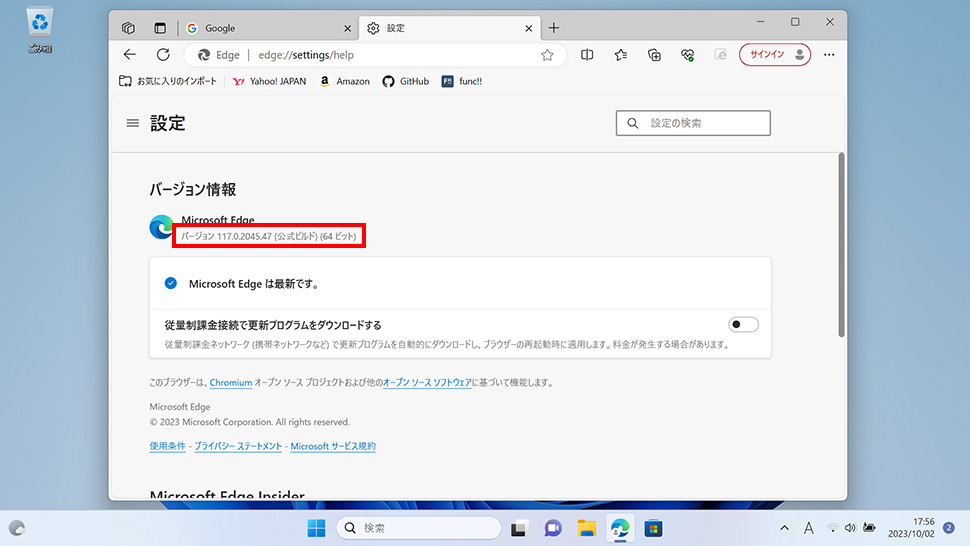The image size is (970, 546).
Task: Close the 設定 tab
Action: [x=528, y=28]
